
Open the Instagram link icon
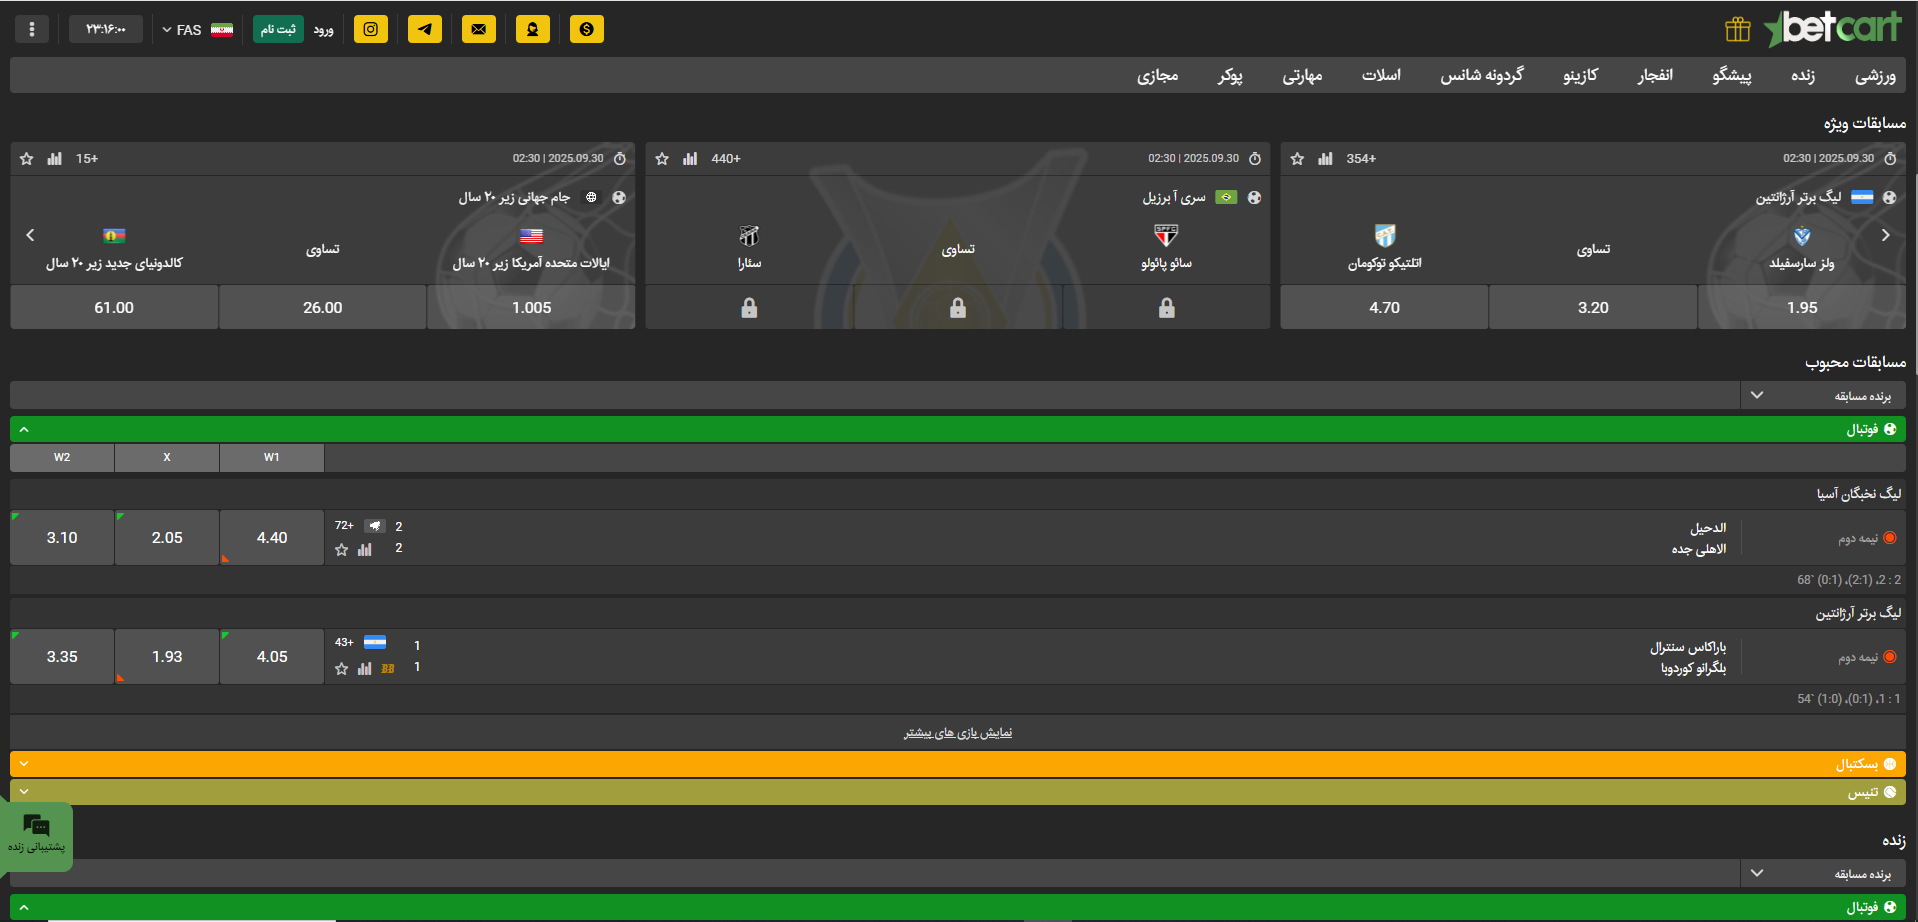pyautogui.click(x=370, y=29)
